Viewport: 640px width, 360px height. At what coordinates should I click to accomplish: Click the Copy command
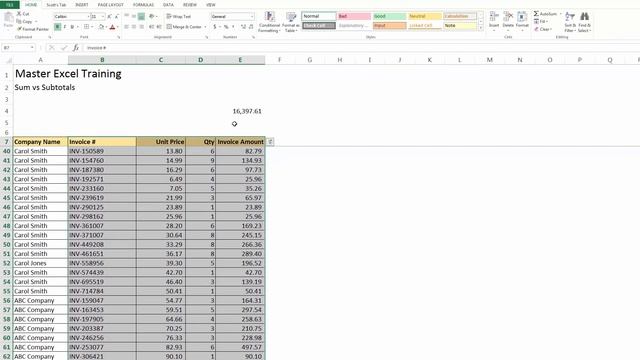tap(25, 21)
